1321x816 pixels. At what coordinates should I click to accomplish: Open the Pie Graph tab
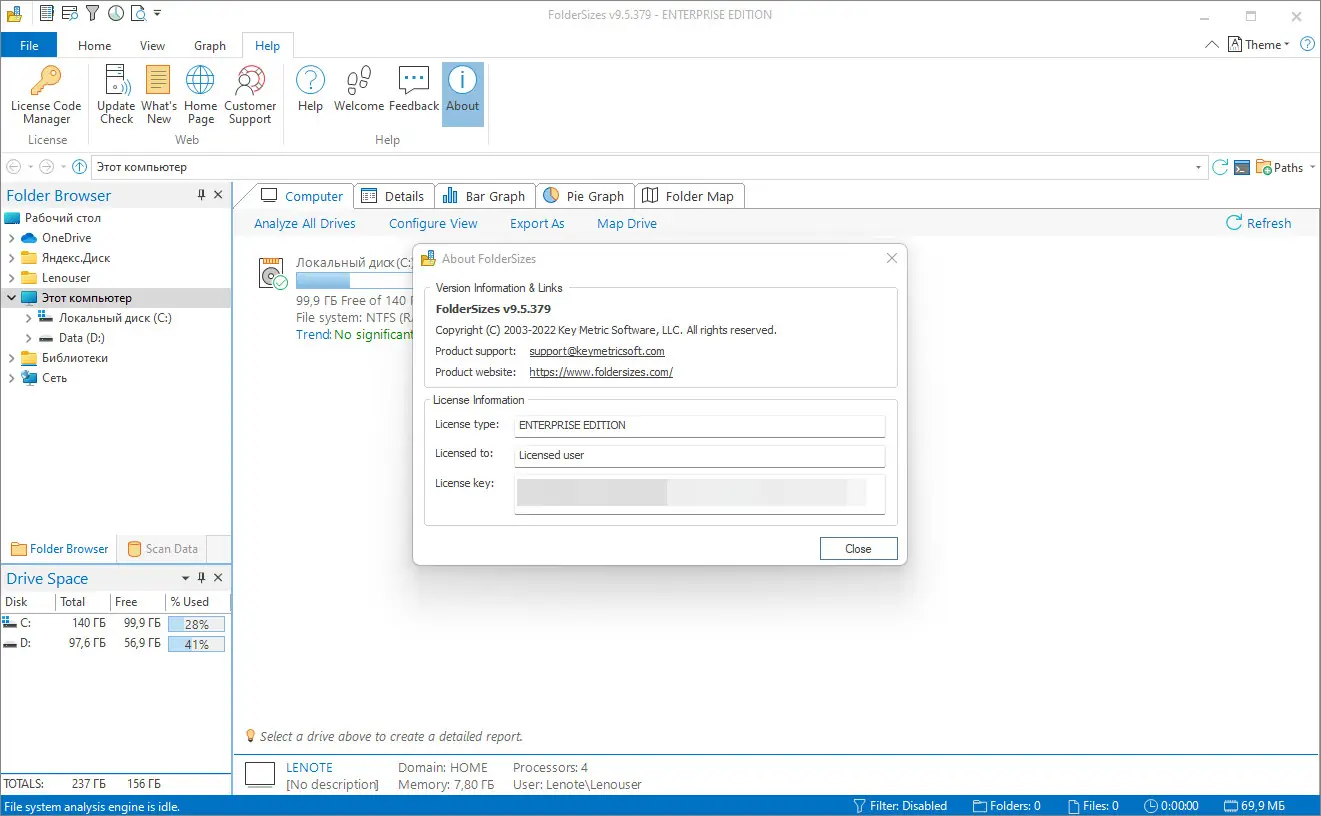[584, 196]
